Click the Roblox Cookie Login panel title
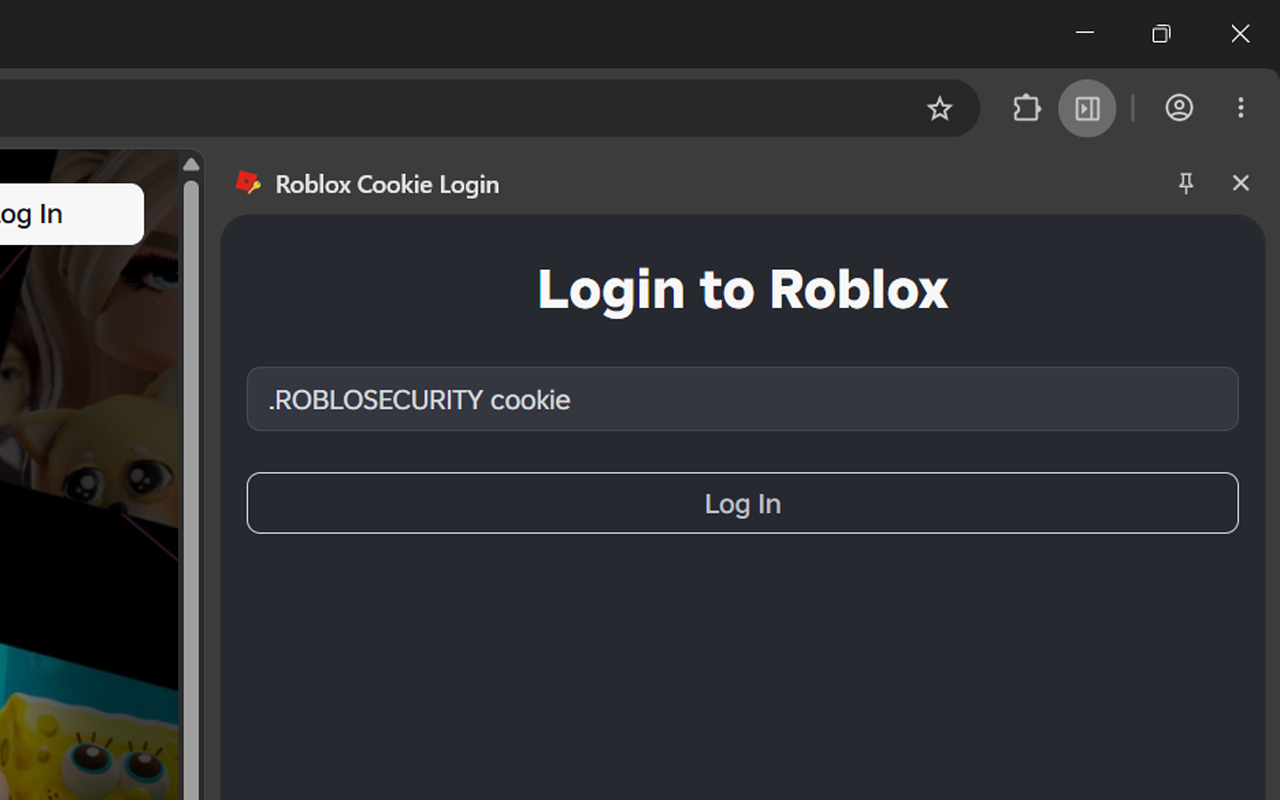The width and height of the screenshot is (1280, 800). (x=387, y=184)
